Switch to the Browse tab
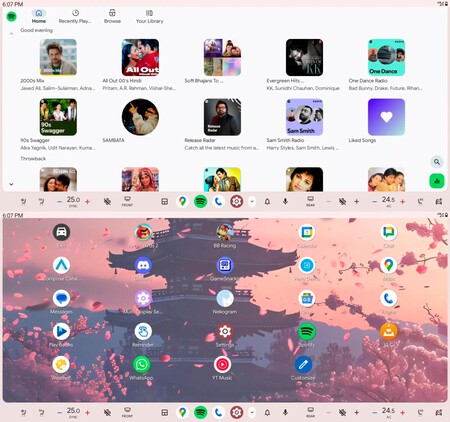Screen dimensions: 450x422 coord(112,16)
